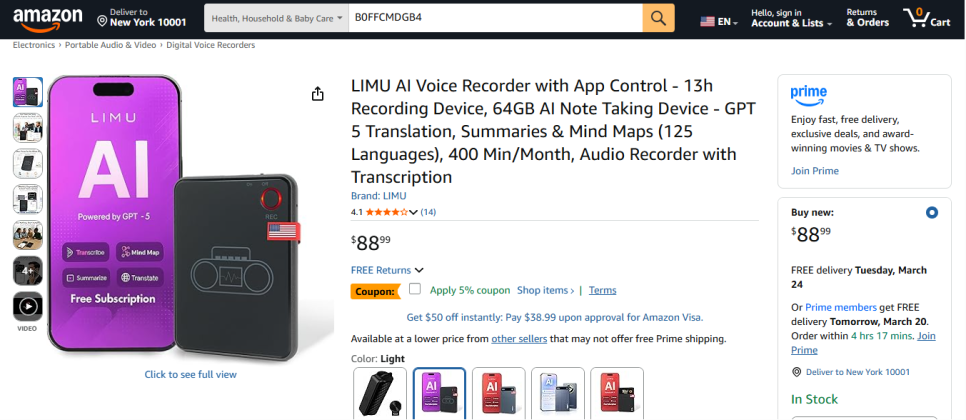The image size is (966, 420).
Task: Click the share icon above product image
Action: [x=318, y=94]
